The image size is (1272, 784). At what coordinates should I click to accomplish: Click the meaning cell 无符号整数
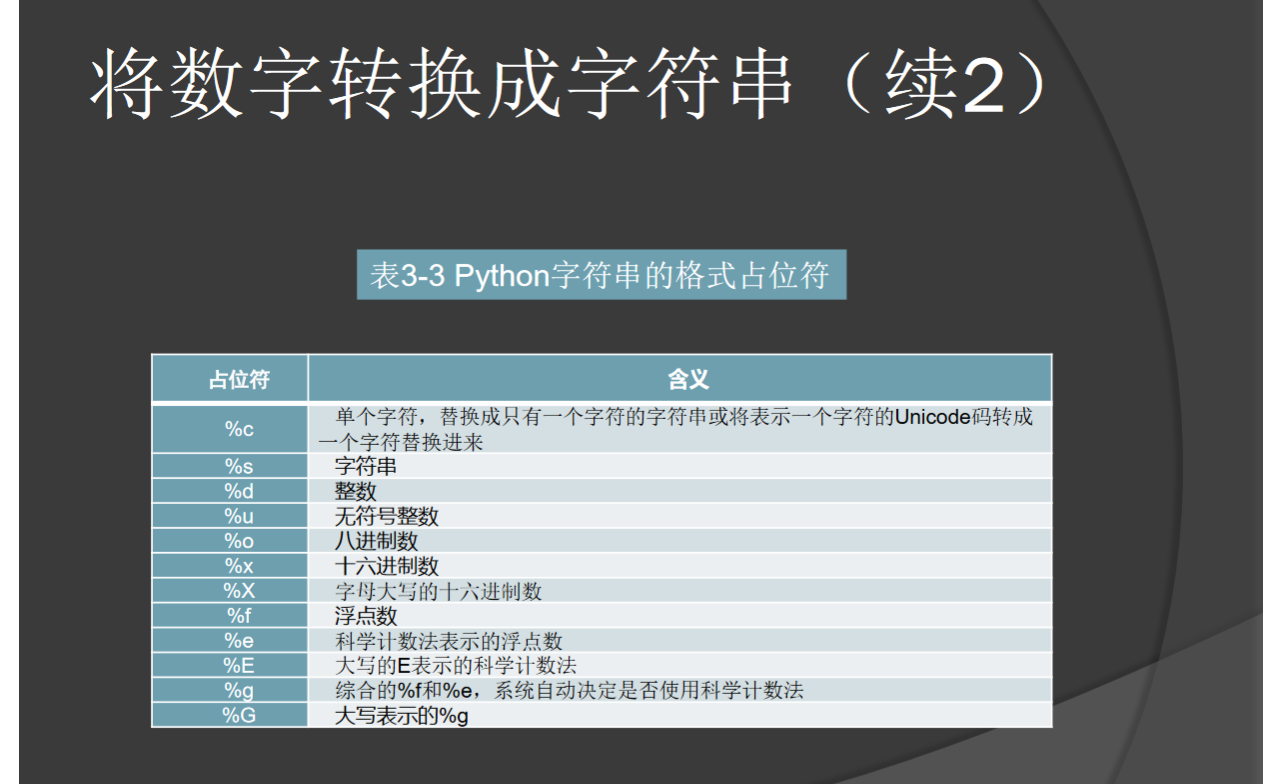[x=680, y=516]
